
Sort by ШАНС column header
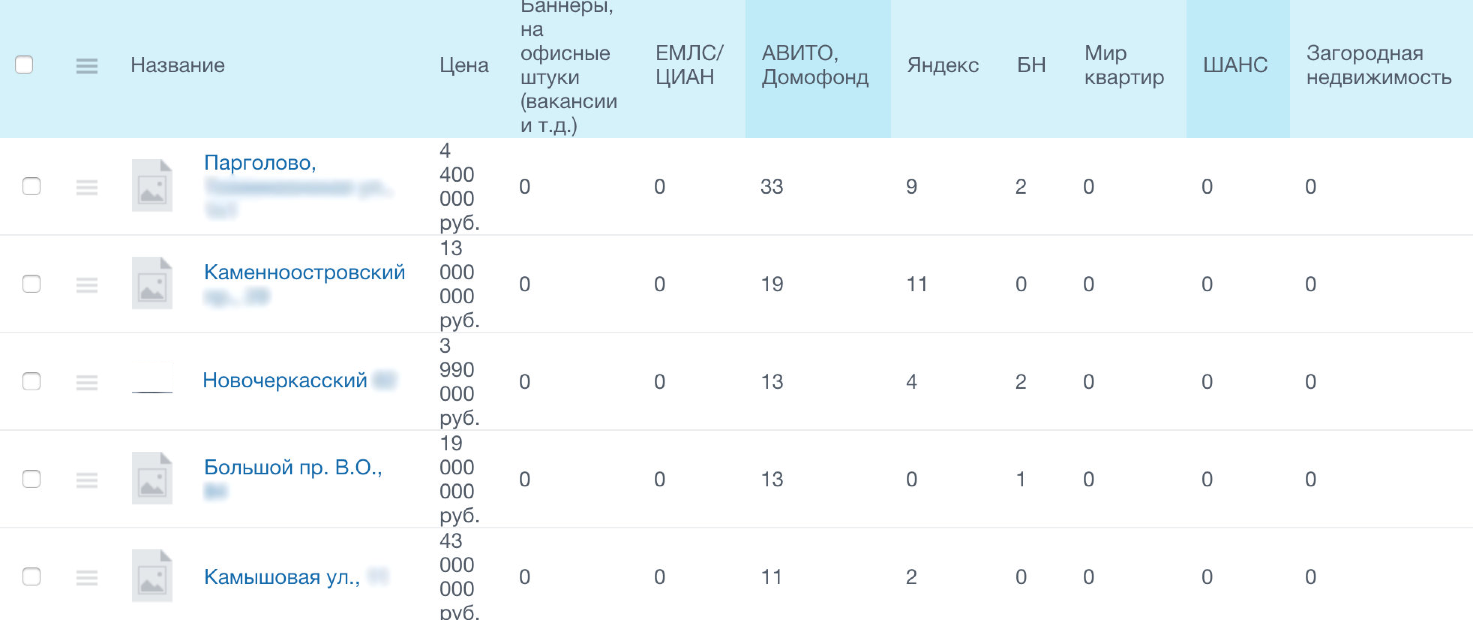pos(1237,65)
